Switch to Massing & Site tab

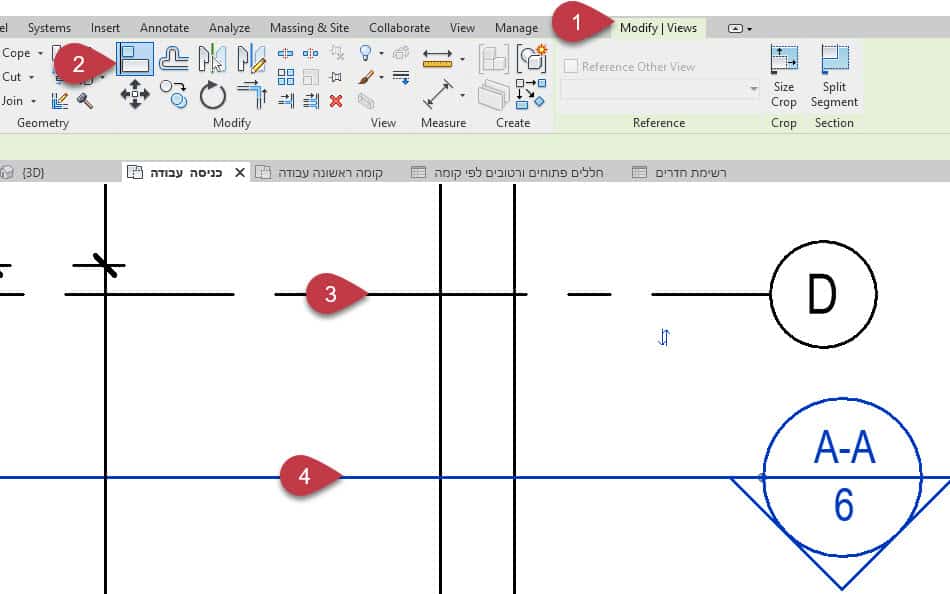[x=309, y=28]
